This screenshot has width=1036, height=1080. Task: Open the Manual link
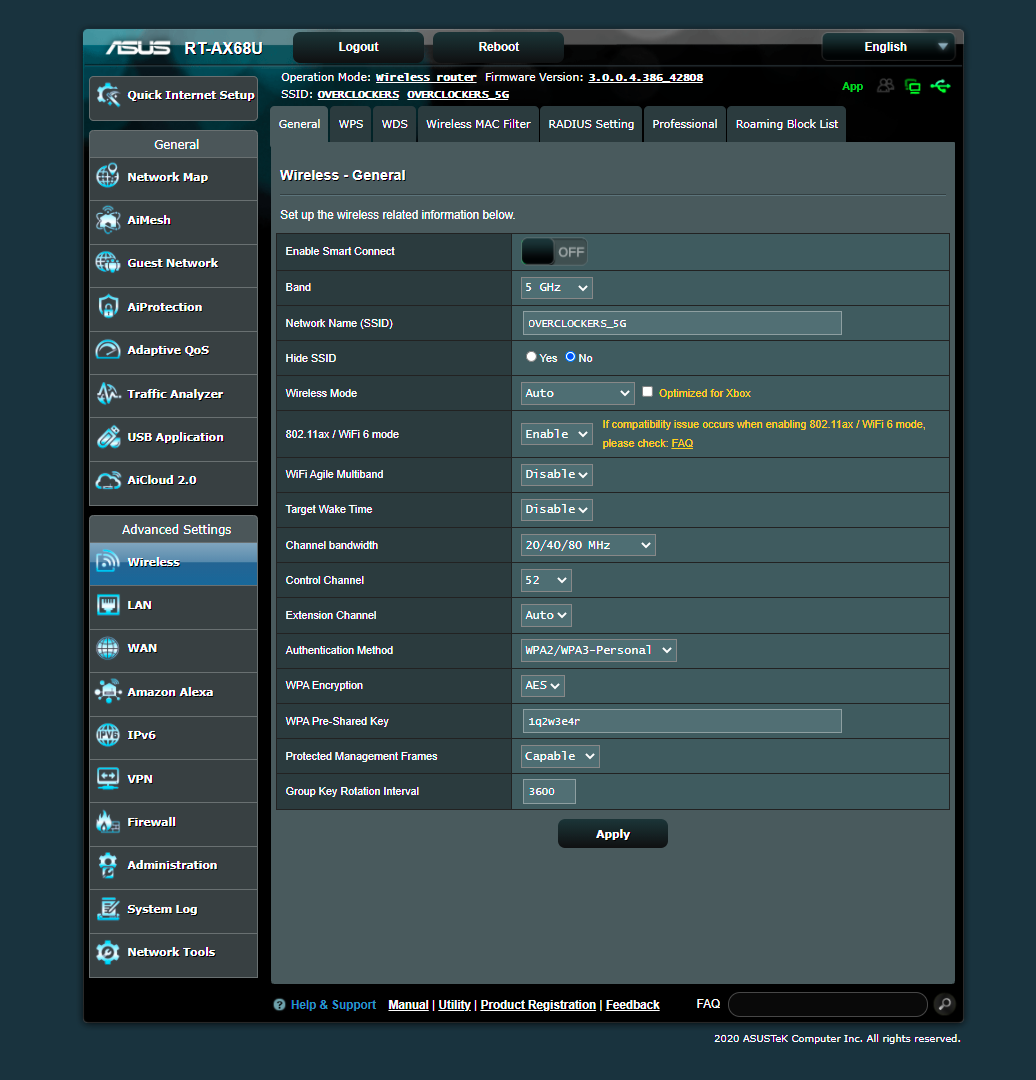[408, 1005]
